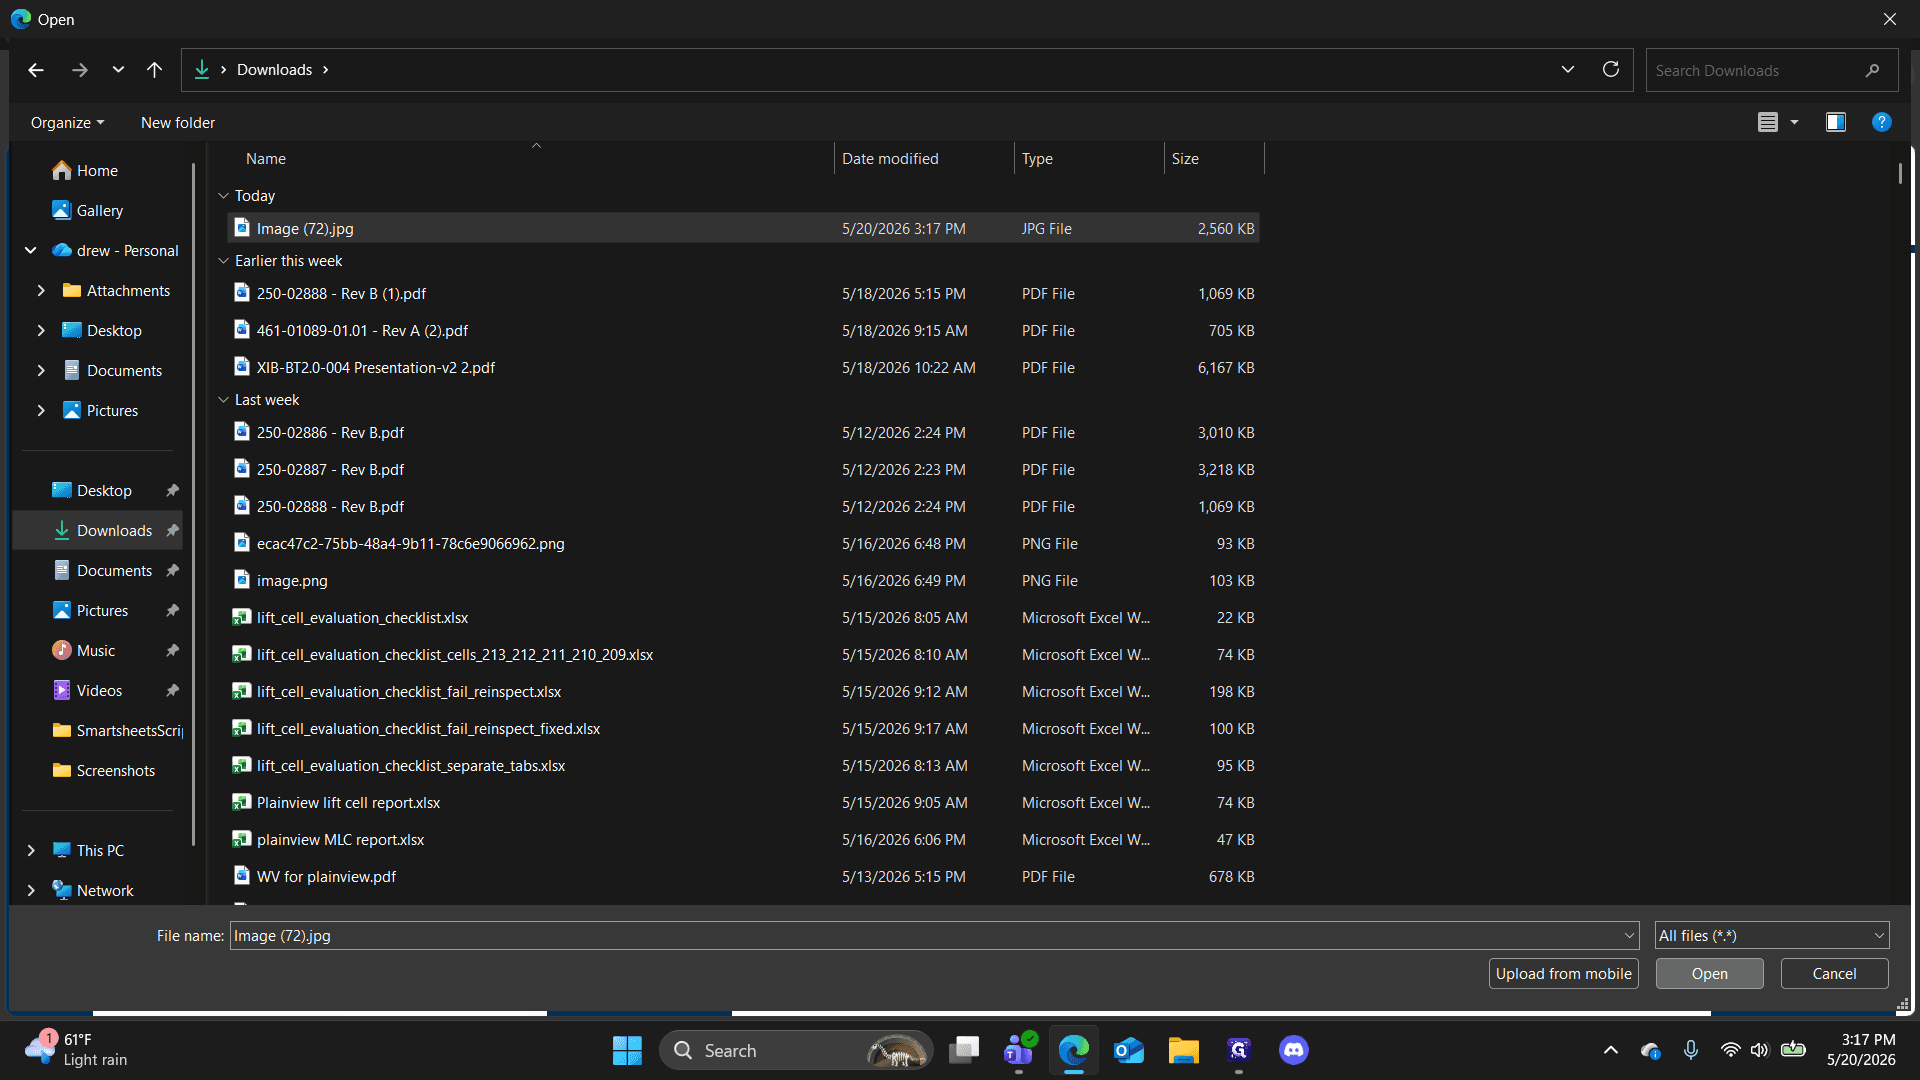
Task: Collapse the Last week group
Action: (224, 400)
